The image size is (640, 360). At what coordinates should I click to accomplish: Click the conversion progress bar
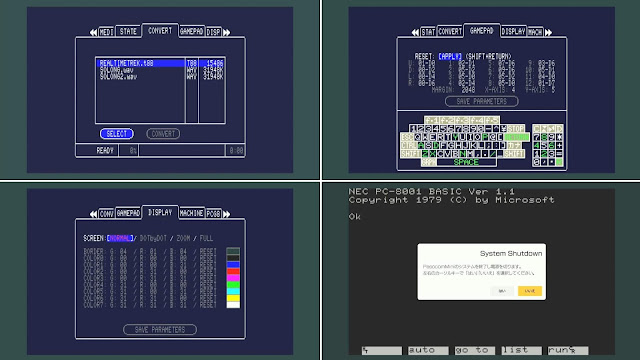pyautogui.click(x=182, y=151)
